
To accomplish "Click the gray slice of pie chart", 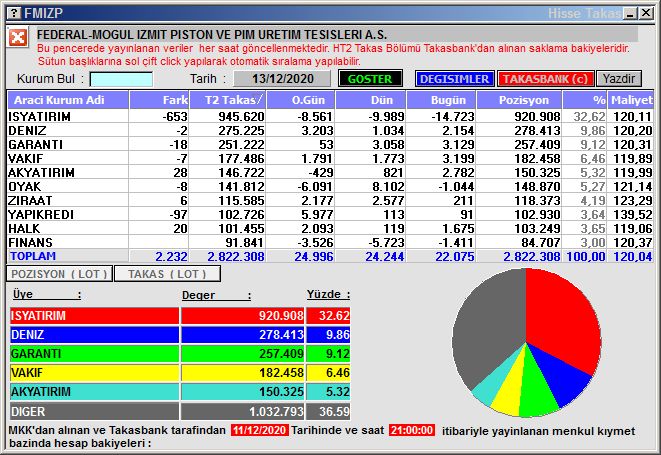I will pyautogui.click(x=489, y=325).
